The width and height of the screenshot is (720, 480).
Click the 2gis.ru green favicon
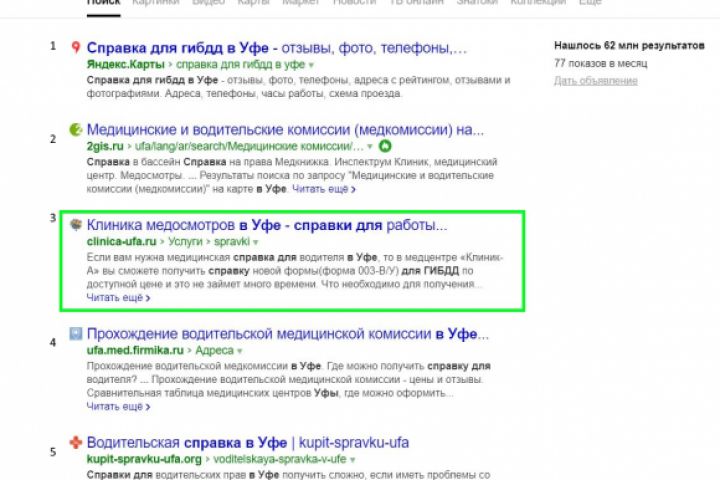(x=76, y=130)
